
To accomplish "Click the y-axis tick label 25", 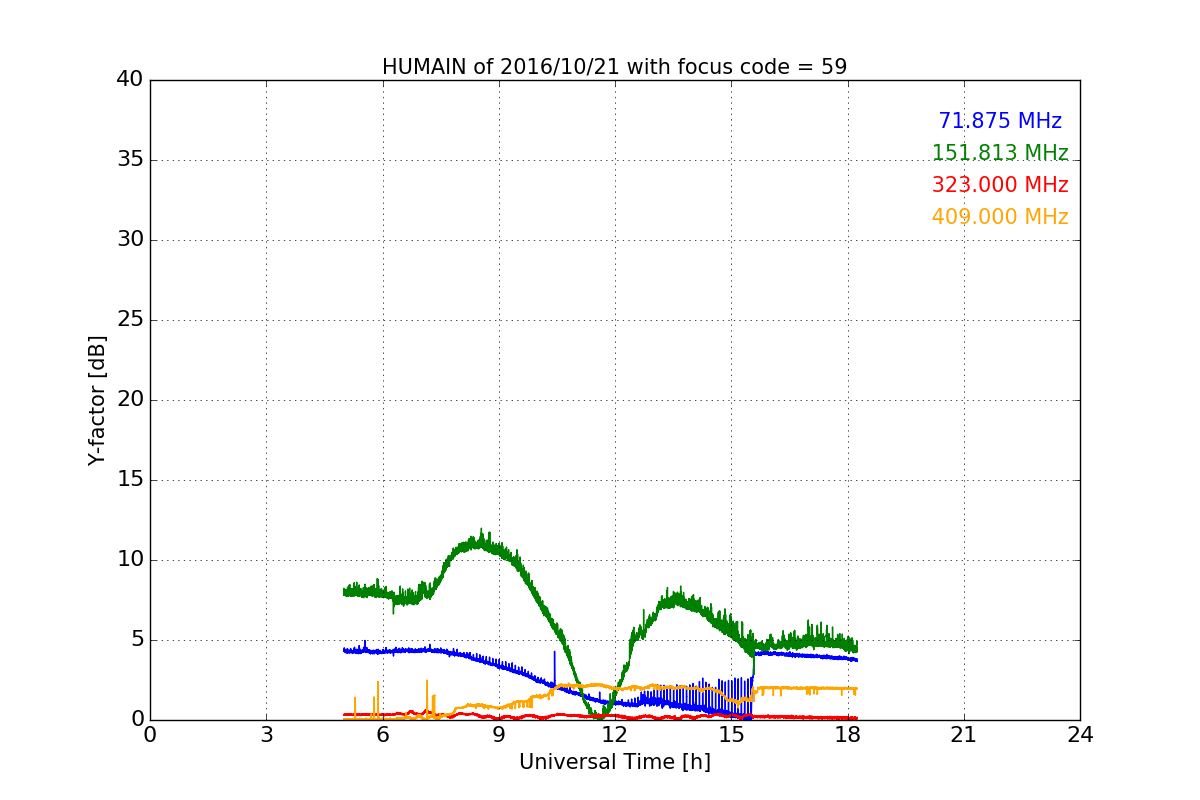I will (130, 320).
